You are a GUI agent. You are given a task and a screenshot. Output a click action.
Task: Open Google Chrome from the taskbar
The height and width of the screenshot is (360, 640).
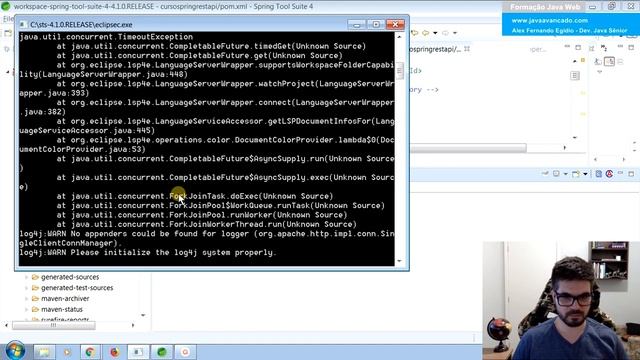[90, 352]
